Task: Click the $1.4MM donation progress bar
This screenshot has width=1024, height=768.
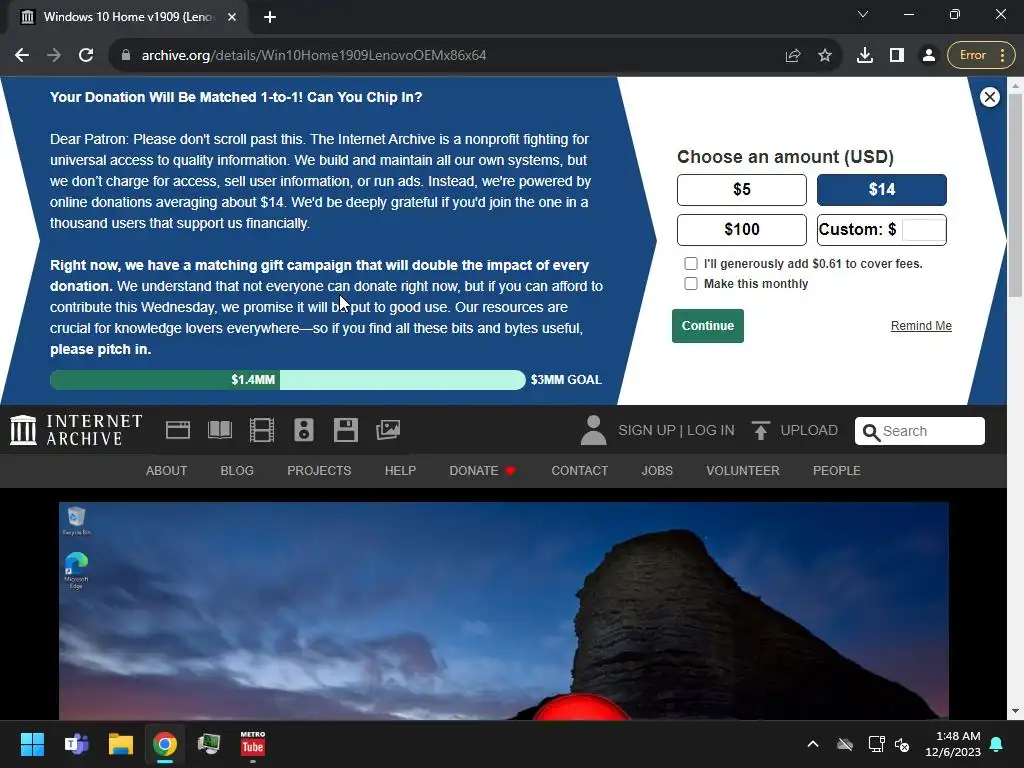Action: 287,380
